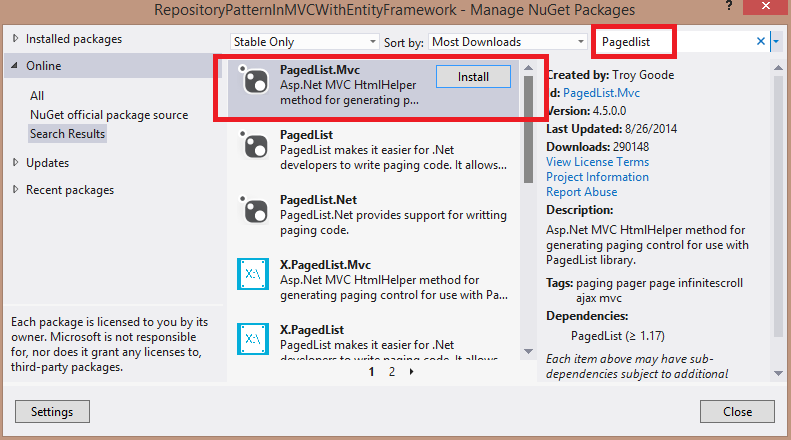The height and width of the screenshot is (440, 791).
Task: Open the Most Downloads sort dropdown
Action: click(507, 42)
